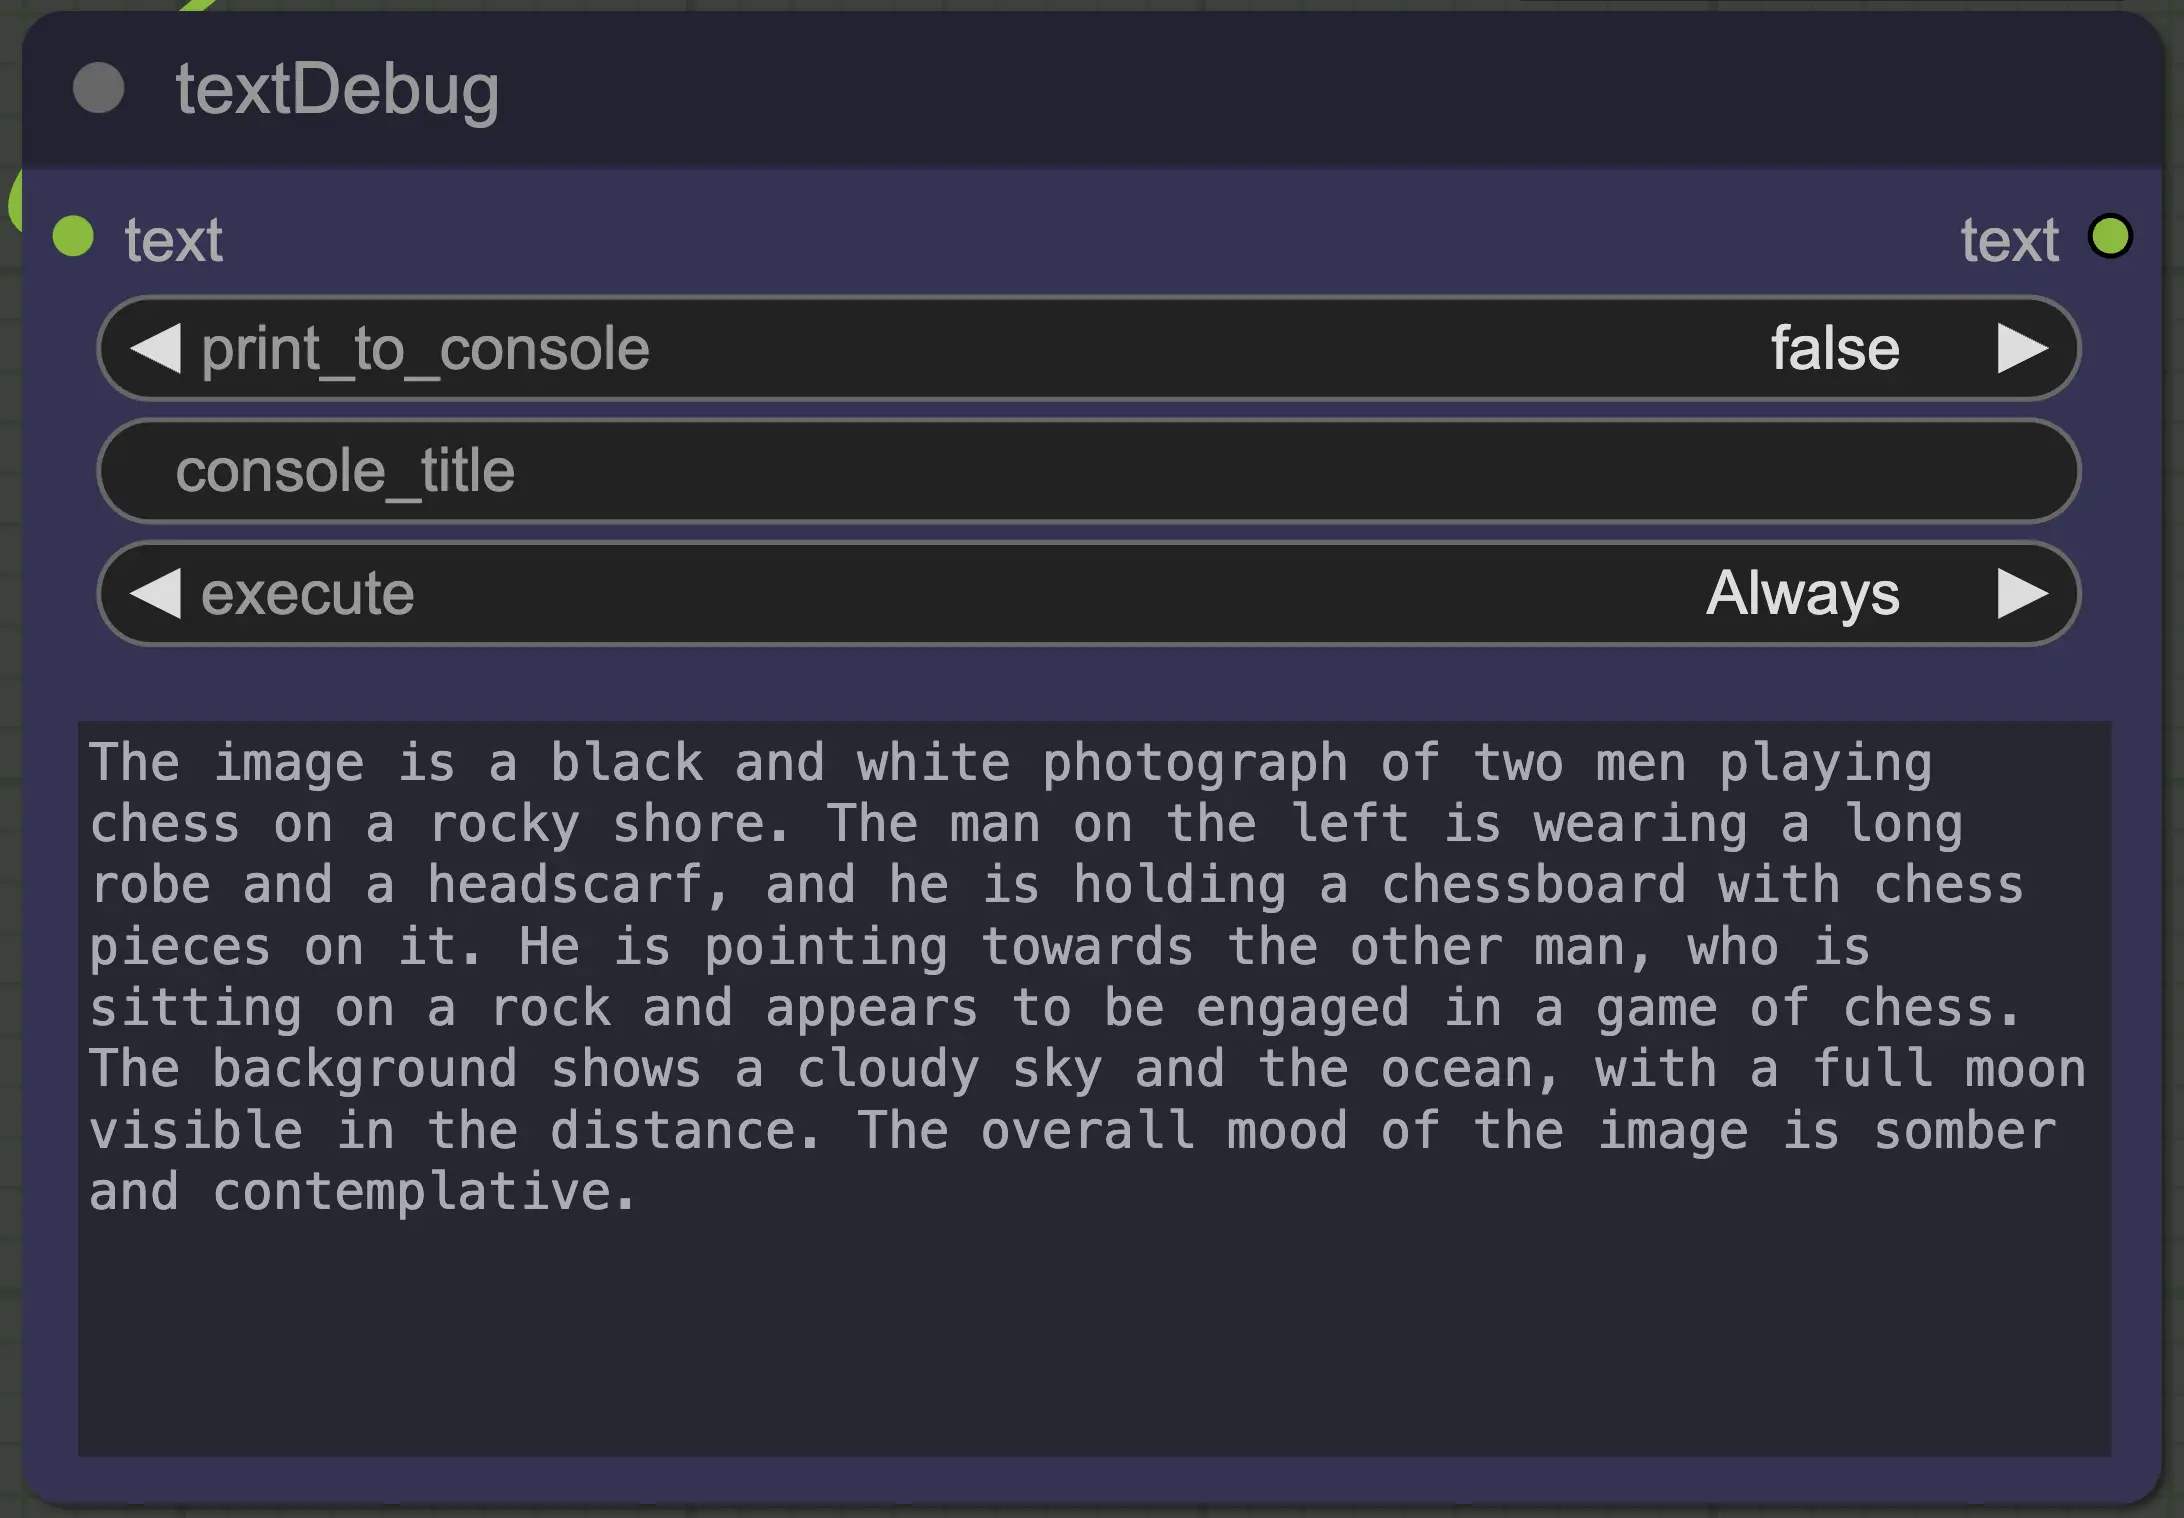This screenshot has height=1518, width=2184.
Task: Click the input slot label "text" on left
Action: tap(173, 240)
